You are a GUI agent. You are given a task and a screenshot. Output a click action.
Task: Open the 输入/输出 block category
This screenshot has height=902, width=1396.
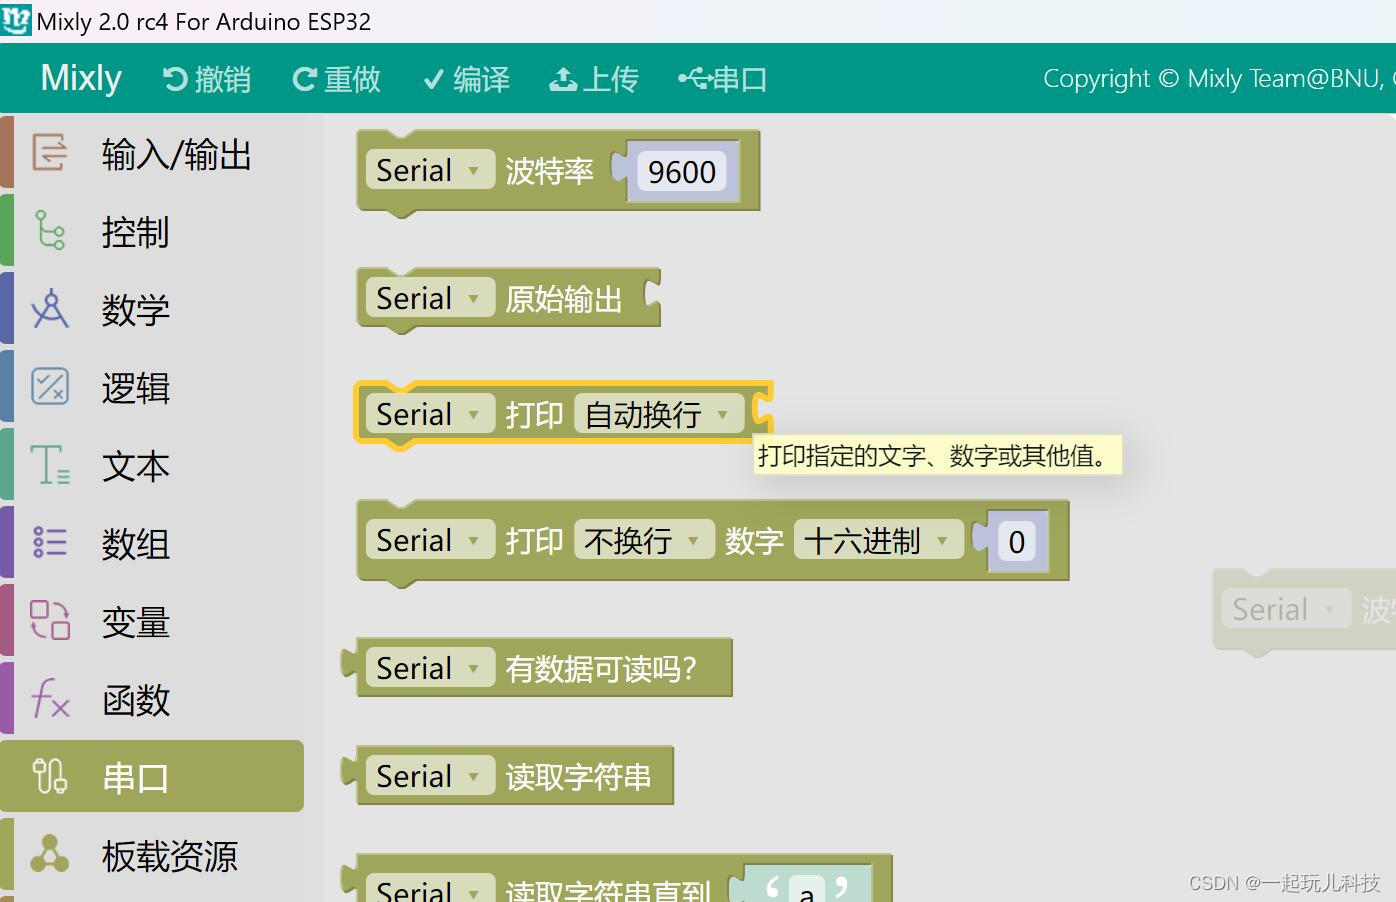[x=152, y=153]
